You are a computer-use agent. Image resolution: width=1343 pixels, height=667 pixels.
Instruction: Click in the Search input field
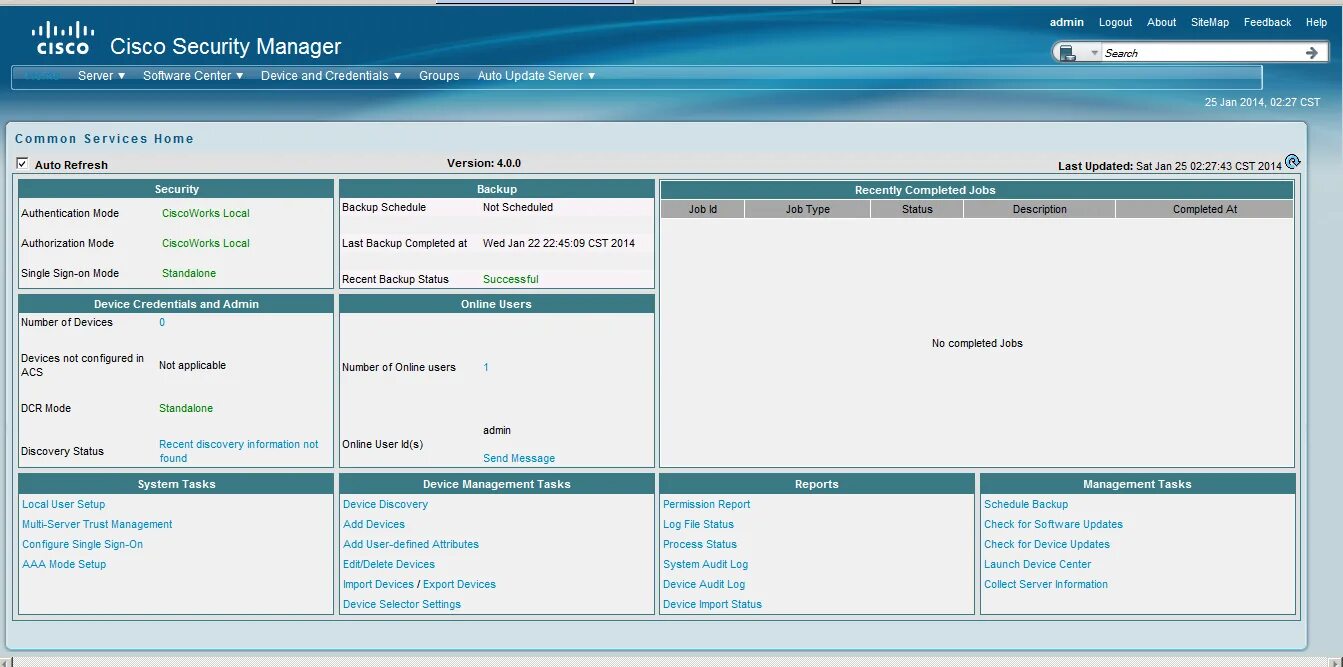(1201, 53)
